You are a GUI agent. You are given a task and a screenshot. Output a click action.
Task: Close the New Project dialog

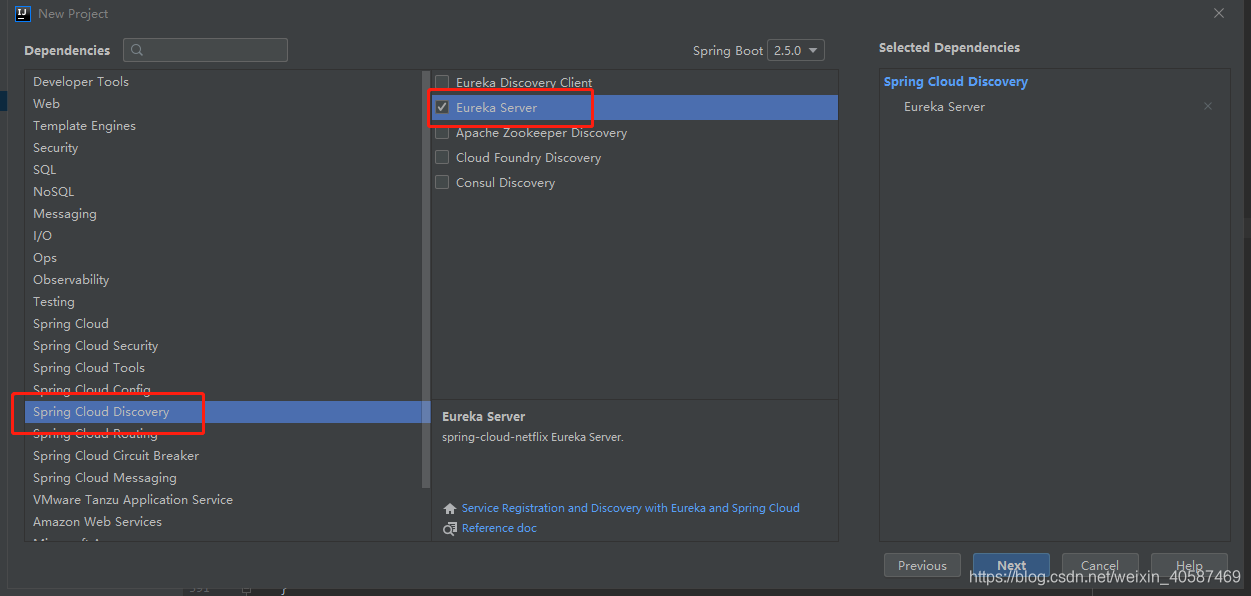(x=1219, y=13)
